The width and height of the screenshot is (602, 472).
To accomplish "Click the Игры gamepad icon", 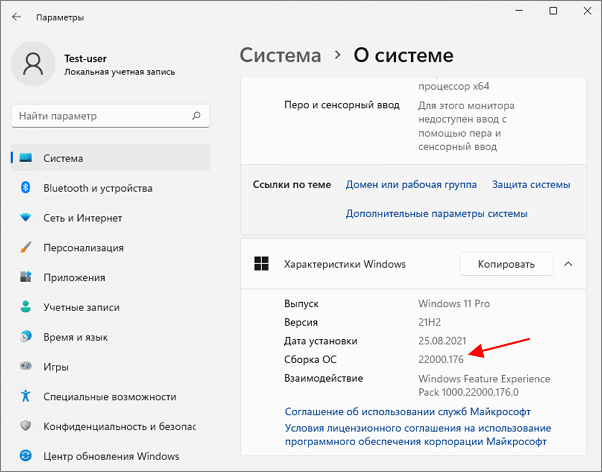I will pyautogui.click(x=25, y=366).
